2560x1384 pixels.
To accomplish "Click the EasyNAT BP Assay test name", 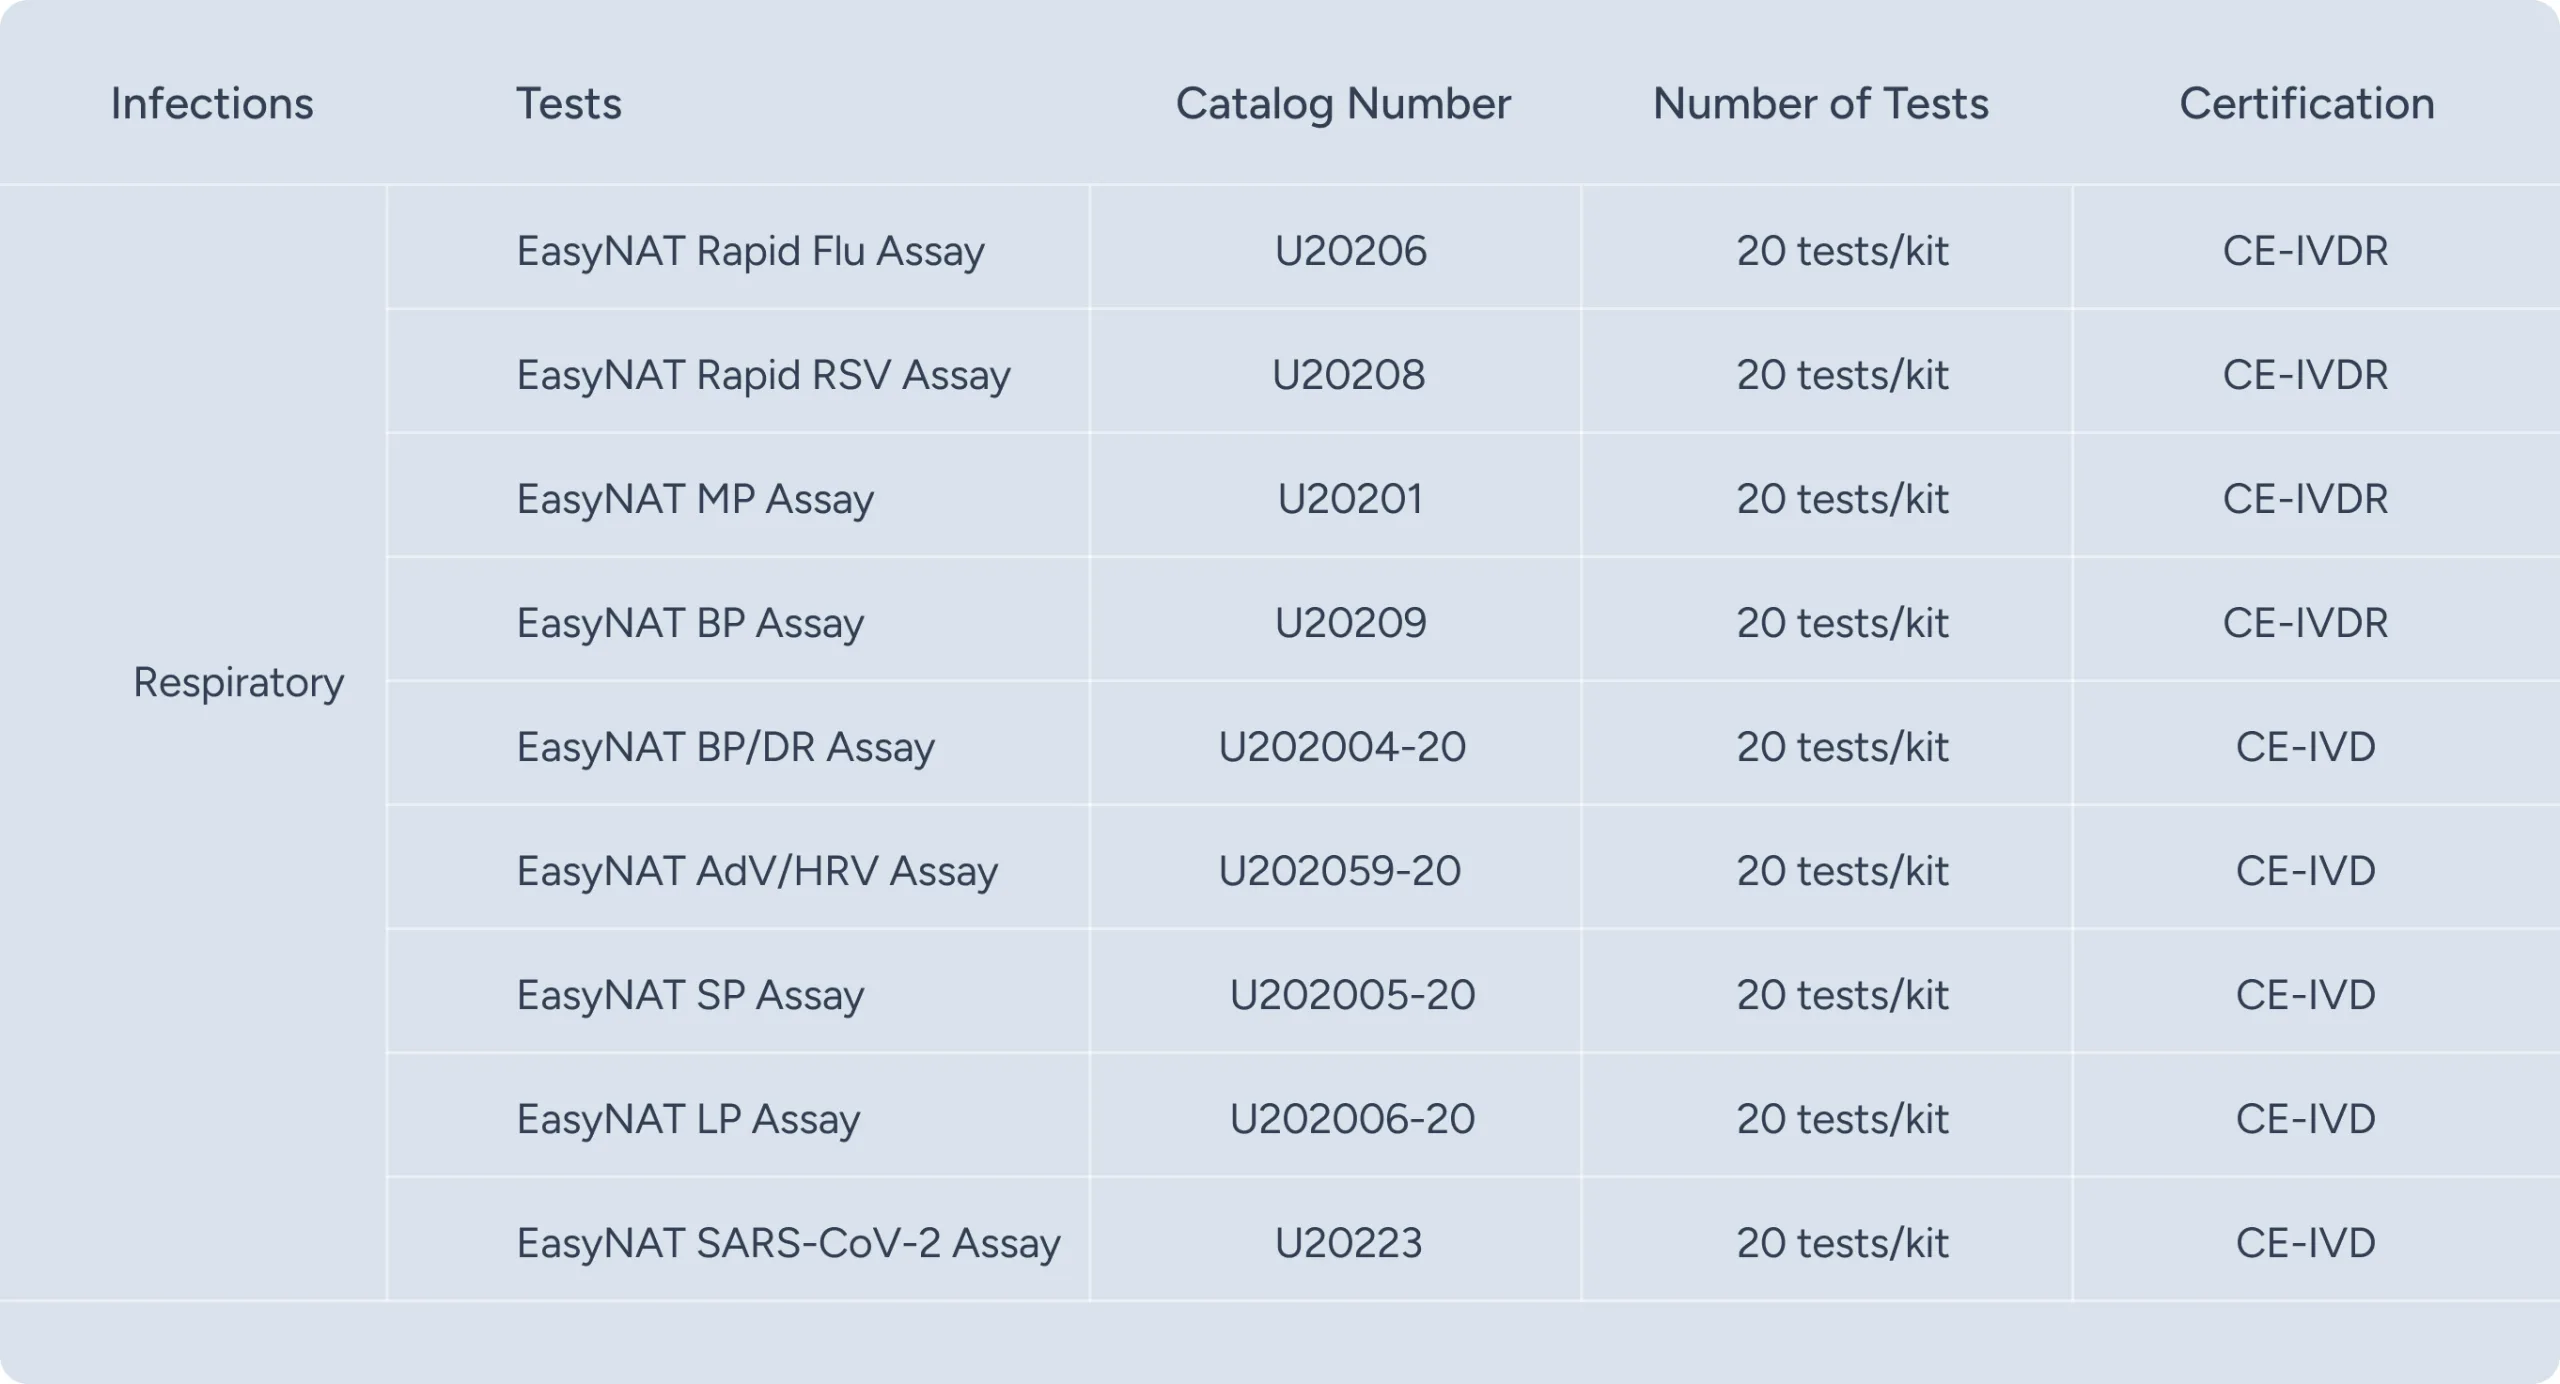I will (690, 623).
